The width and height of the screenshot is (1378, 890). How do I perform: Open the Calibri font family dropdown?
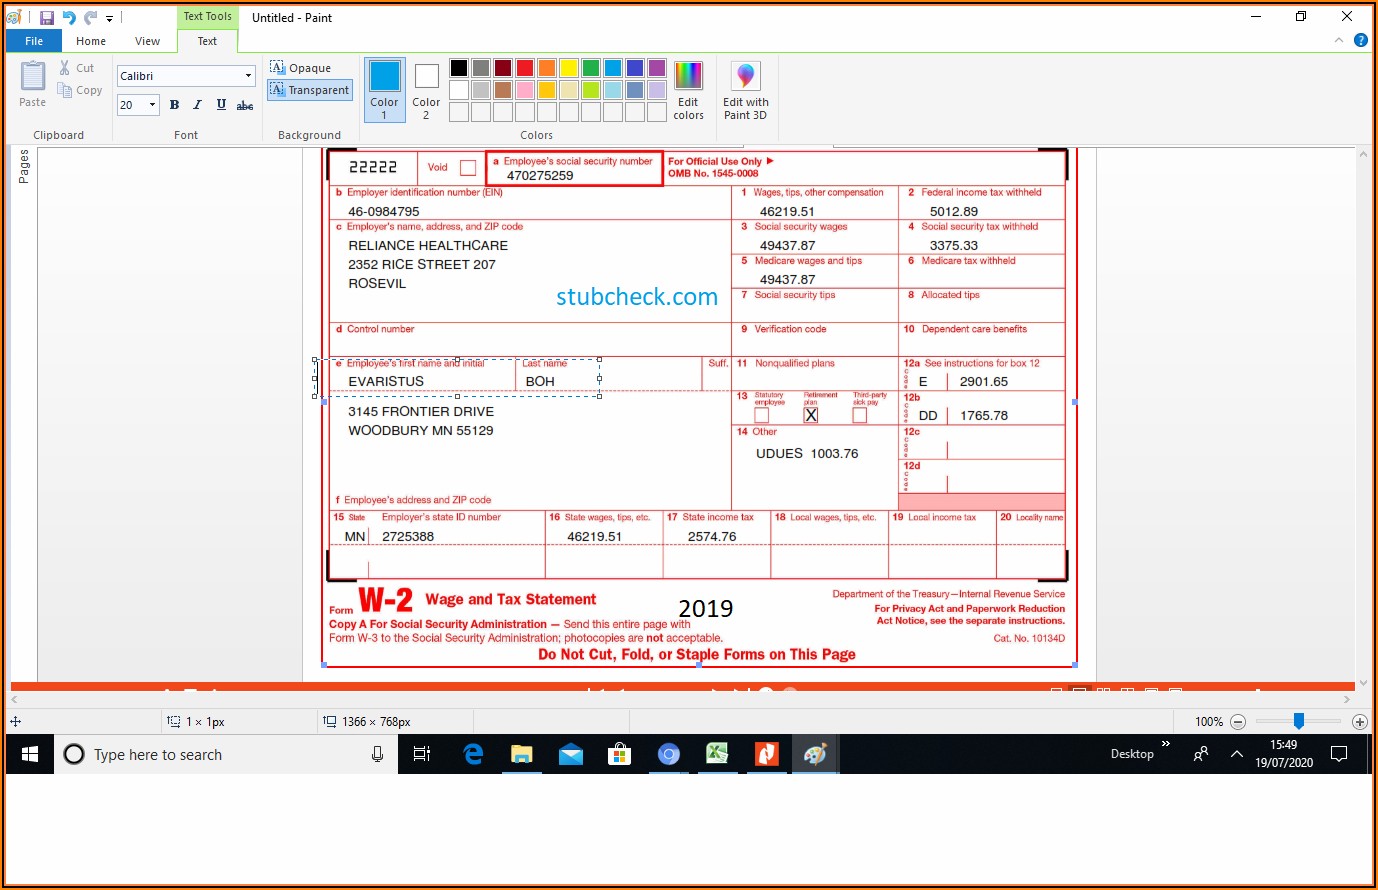[248, 76]
